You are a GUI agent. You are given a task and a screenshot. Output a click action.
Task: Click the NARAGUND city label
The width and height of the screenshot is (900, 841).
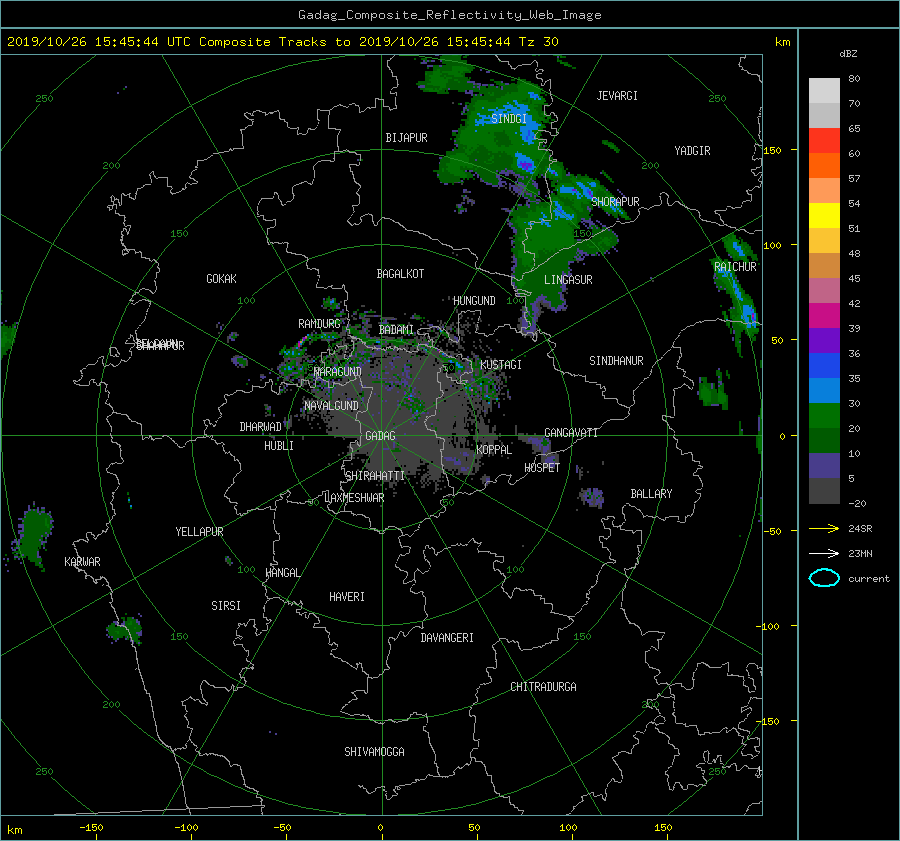coord(338,372)
